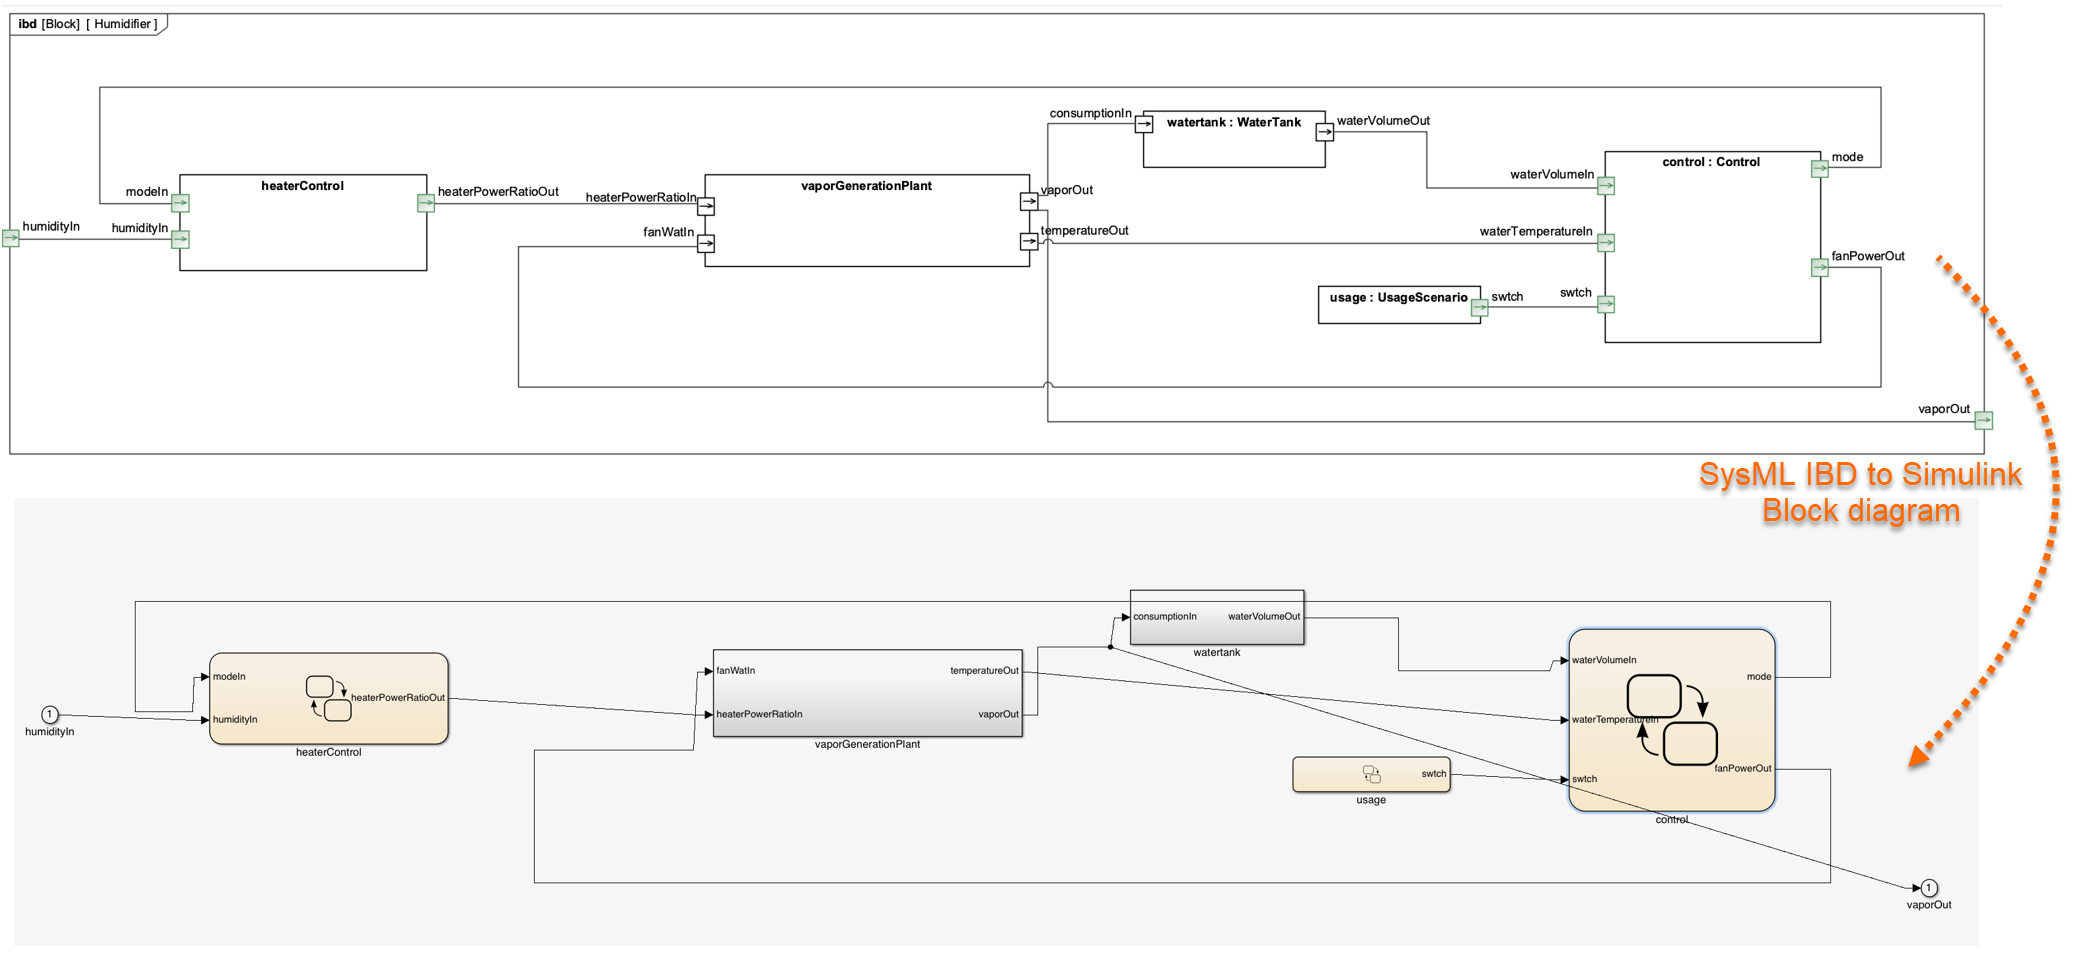This screenshot has height=970, width=2074.
Task: Open the control Stateflow chart in Simulink
Action: (x=1672, y=719)
